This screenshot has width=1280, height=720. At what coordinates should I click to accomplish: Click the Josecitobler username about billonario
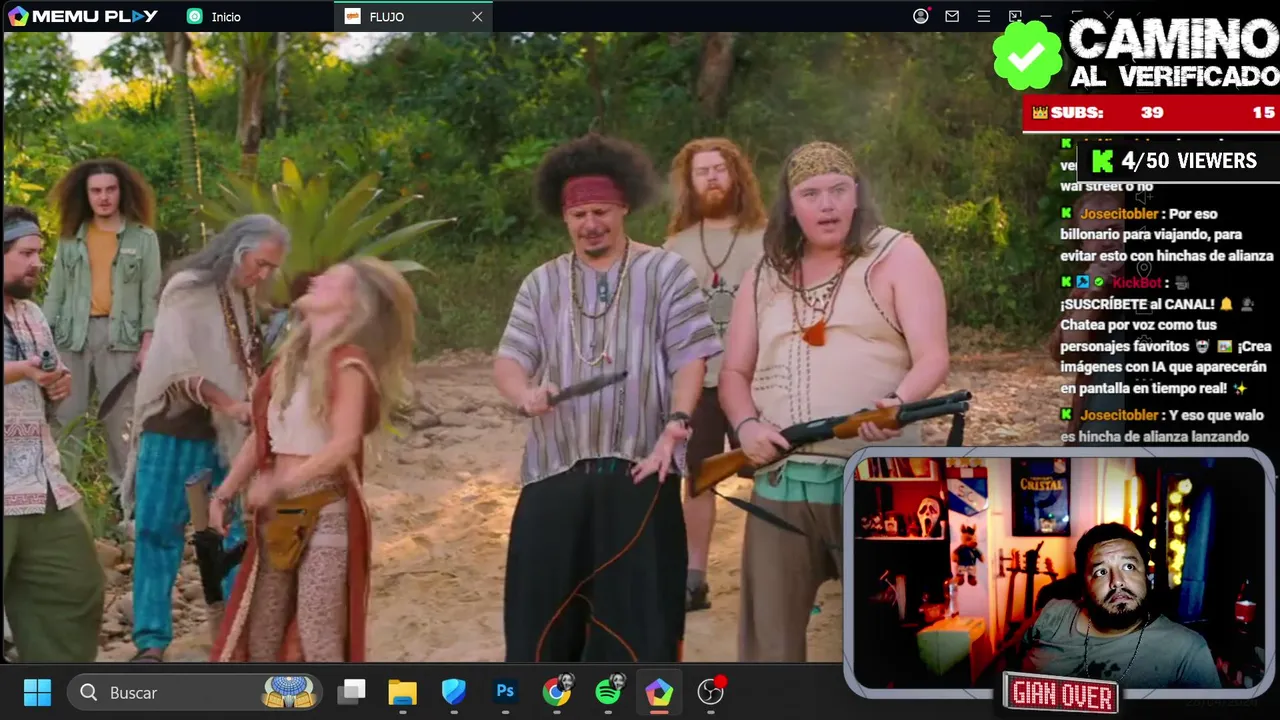[x=1117, y=214]
